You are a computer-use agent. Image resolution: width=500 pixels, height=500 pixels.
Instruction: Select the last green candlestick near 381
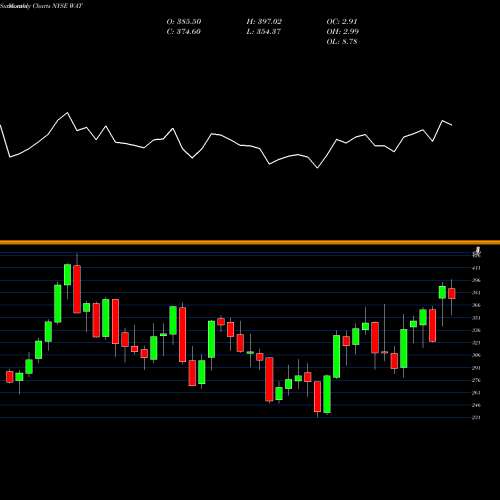pyautogui.click(x=442, y=292)
